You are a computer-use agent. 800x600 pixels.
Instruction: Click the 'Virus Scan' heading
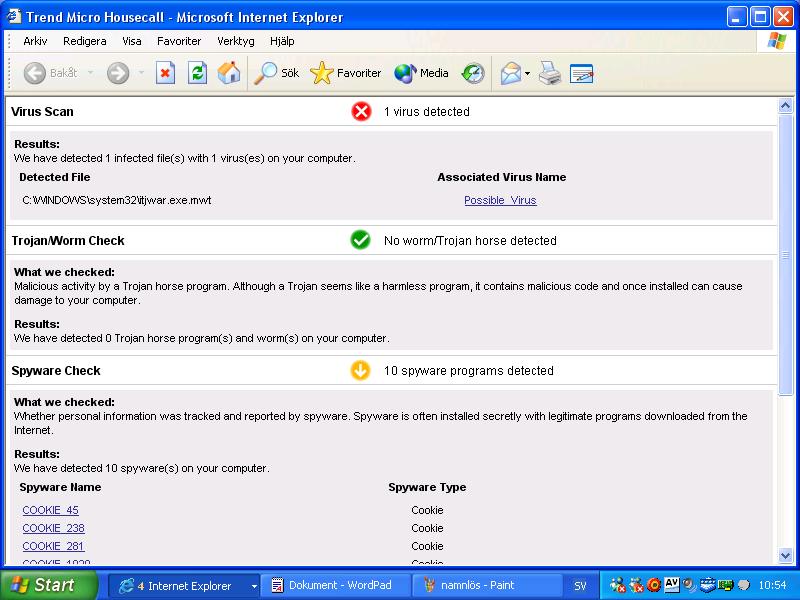click(42, 112)
